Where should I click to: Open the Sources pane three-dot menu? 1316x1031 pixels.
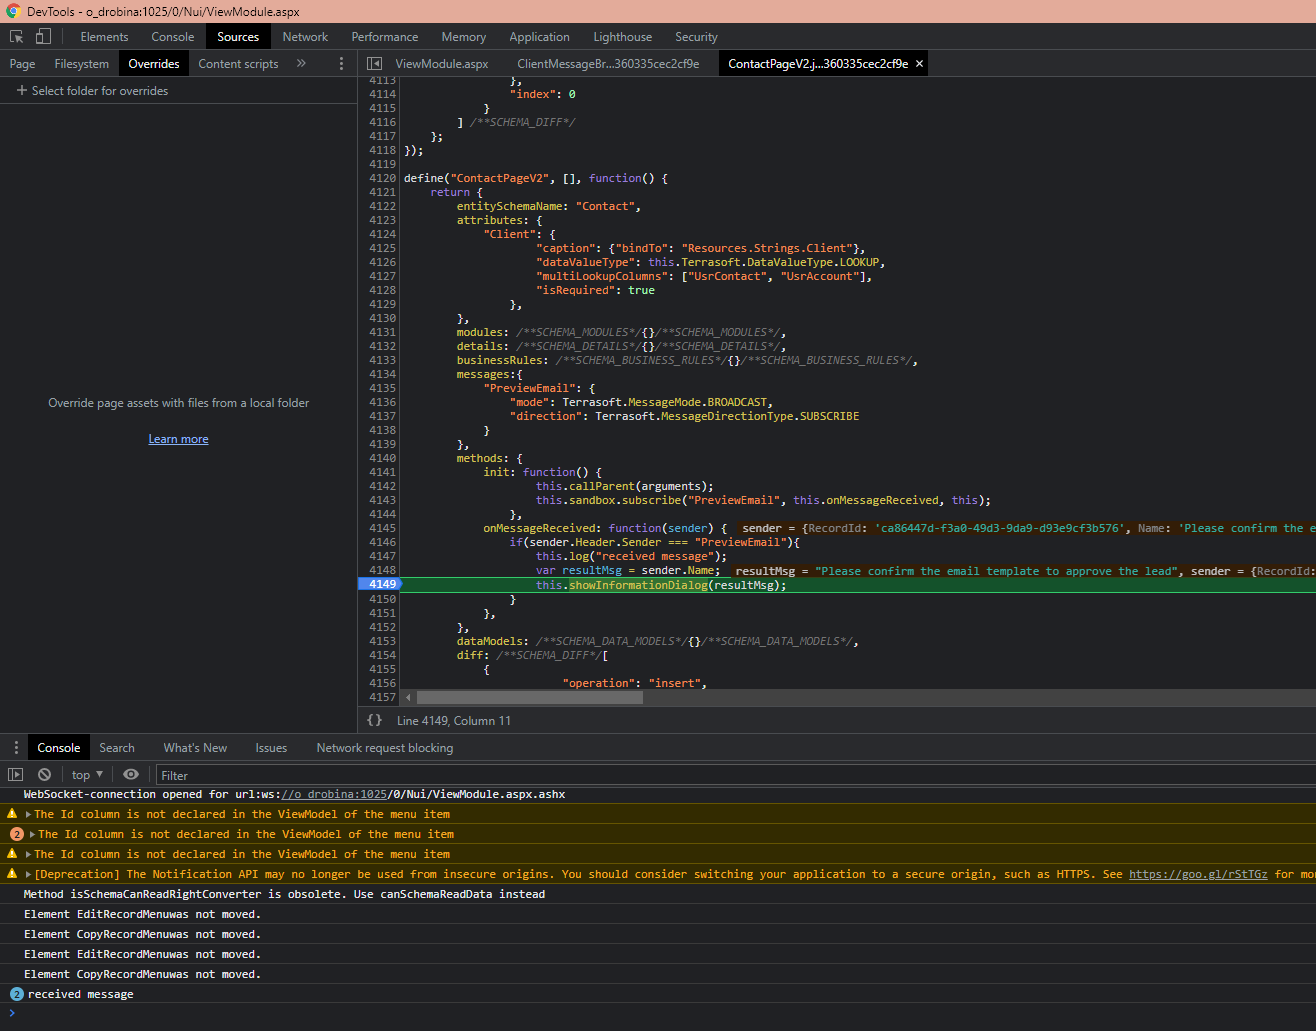341,64
